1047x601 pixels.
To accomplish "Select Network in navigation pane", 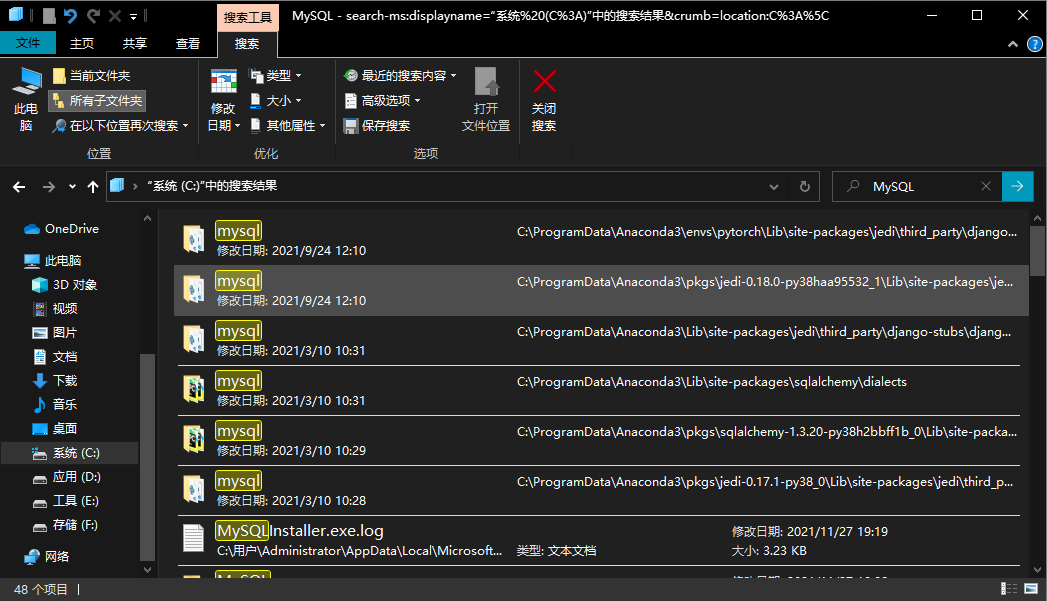I will (47, 557).
